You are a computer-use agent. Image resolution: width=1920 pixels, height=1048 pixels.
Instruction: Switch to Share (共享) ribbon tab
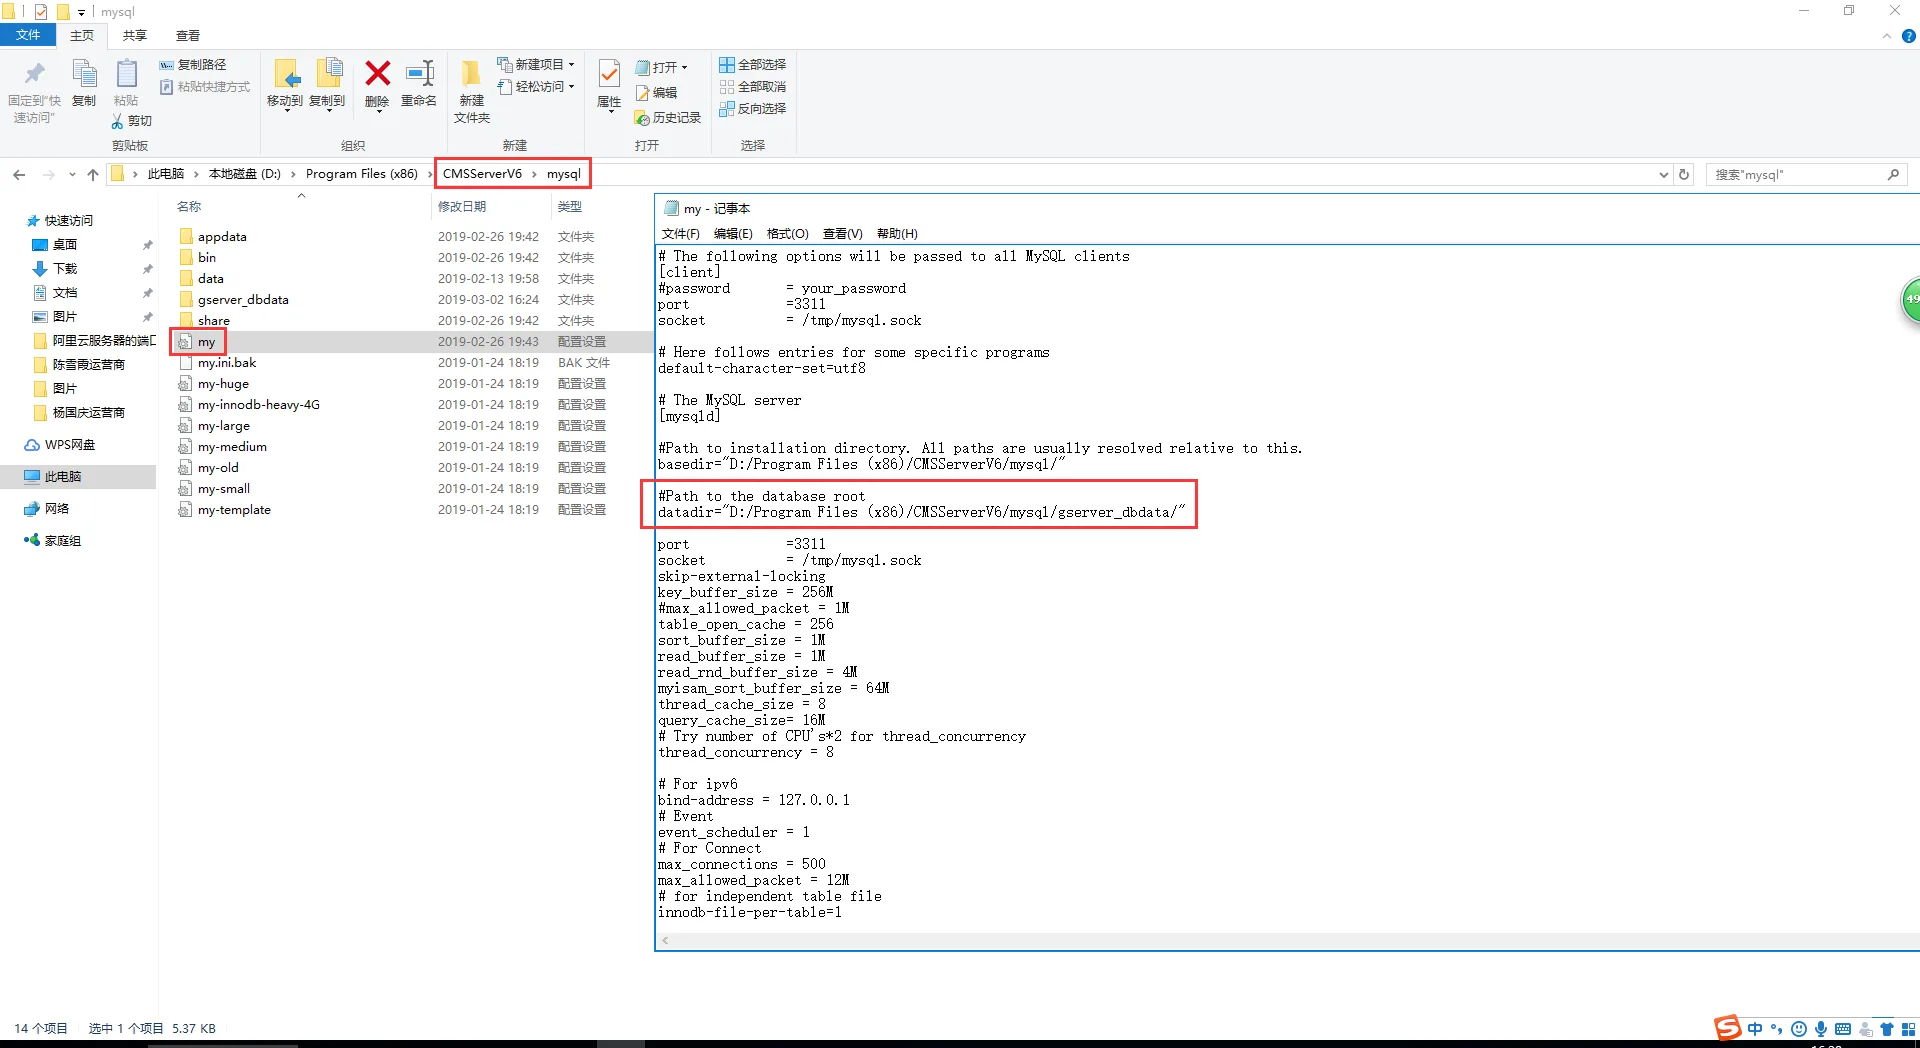[x=135, y=36]
